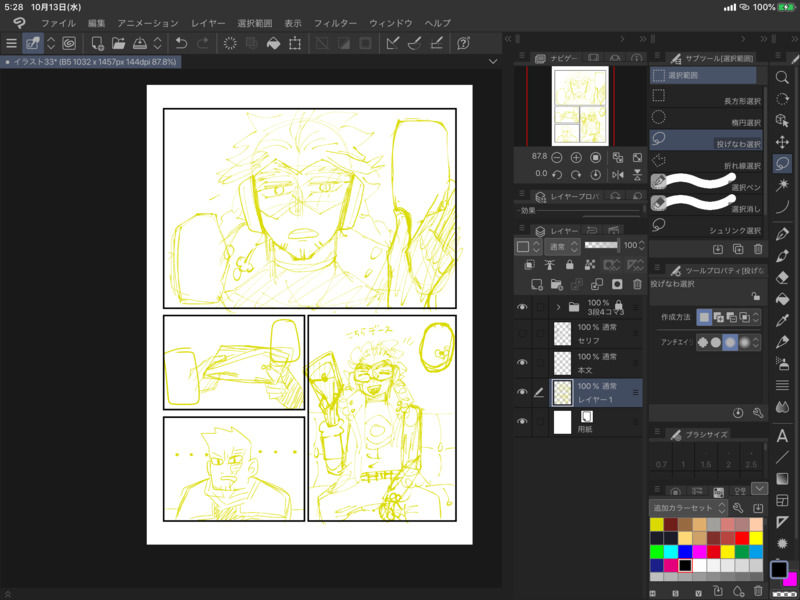
Task: Expand the 3段4コマ layer folder
Action: [558, 307]
